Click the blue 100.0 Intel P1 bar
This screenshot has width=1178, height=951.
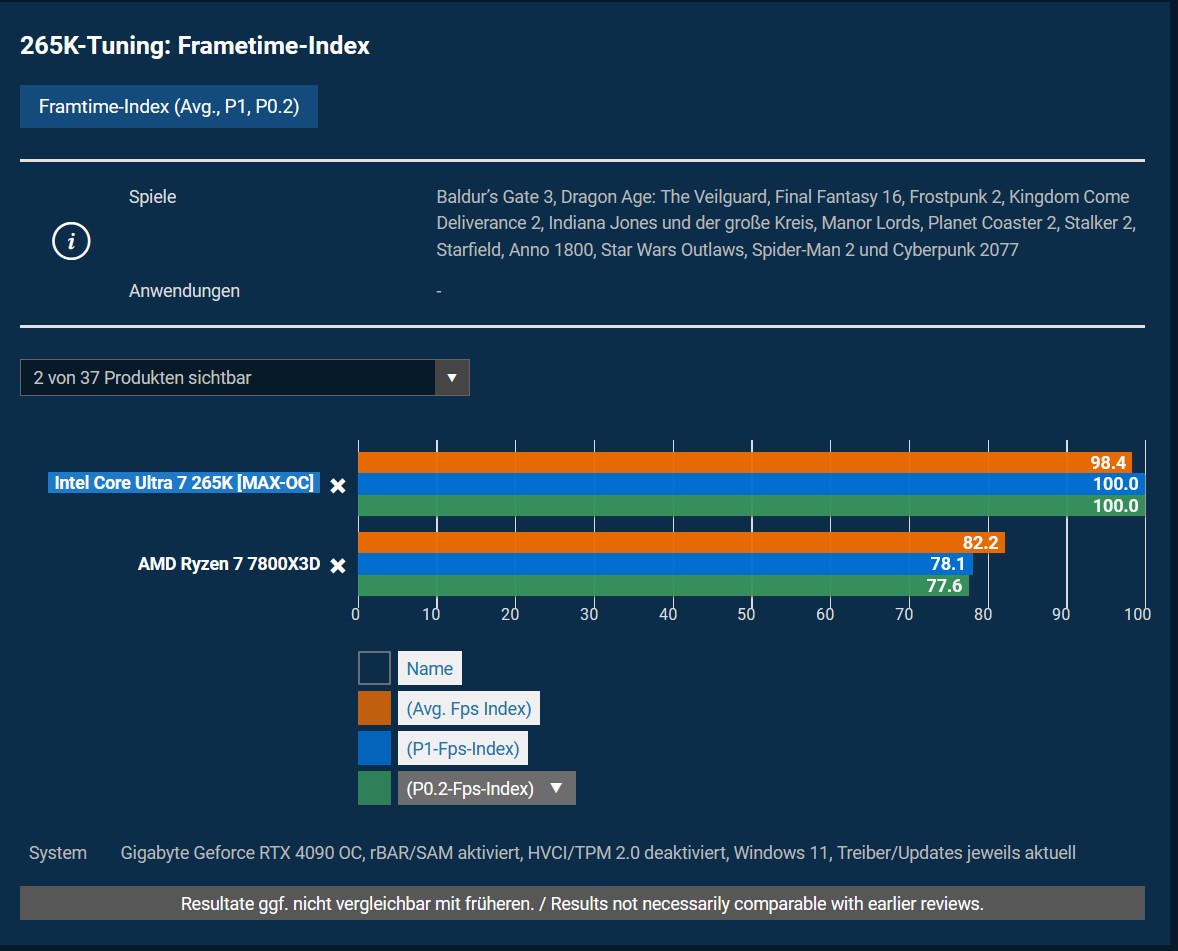[751, 484]
